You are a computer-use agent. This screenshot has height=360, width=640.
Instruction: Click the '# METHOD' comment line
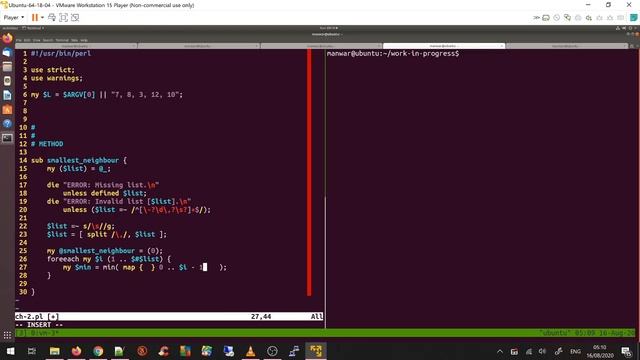click(x=47, y=144)
